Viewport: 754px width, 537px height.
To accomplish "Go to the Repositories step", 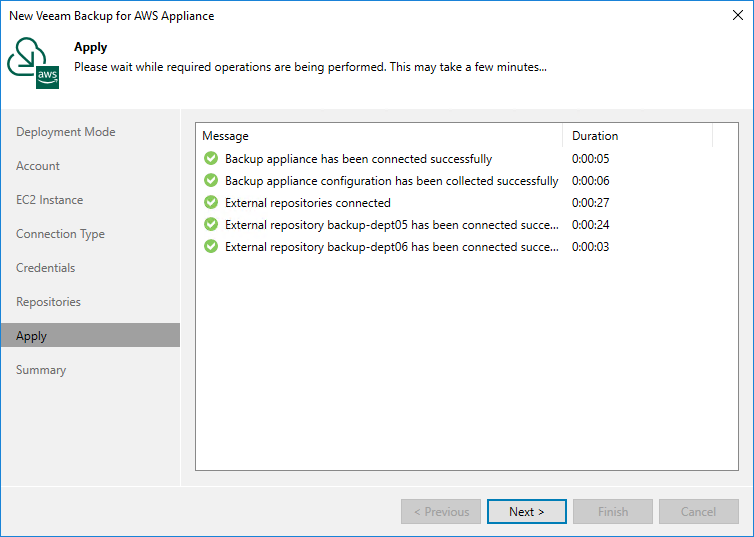I will click(49, 302).
